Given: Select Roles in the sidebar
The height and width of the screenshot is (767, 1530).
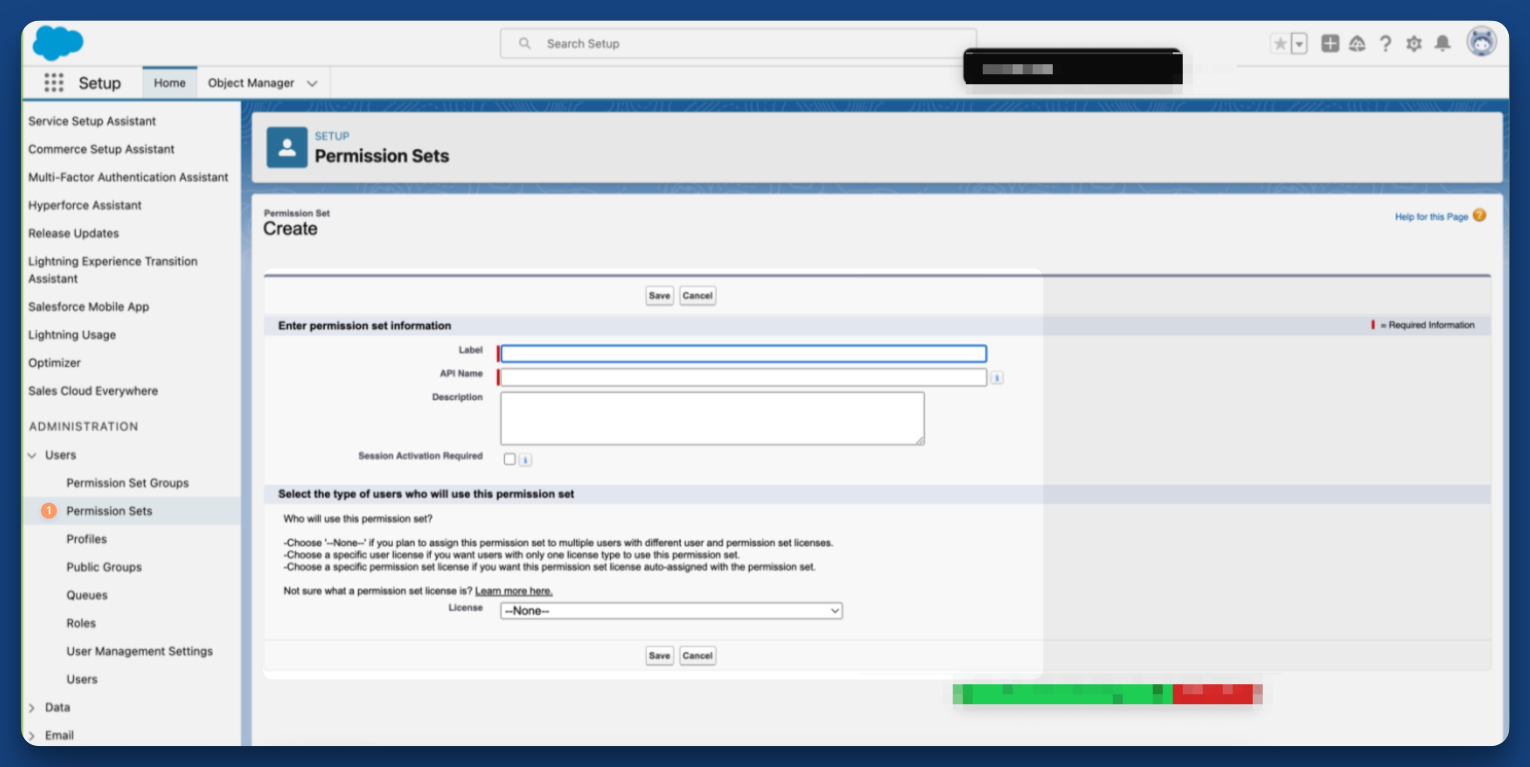Looking at the screenshot, I should tap(81, 623).
